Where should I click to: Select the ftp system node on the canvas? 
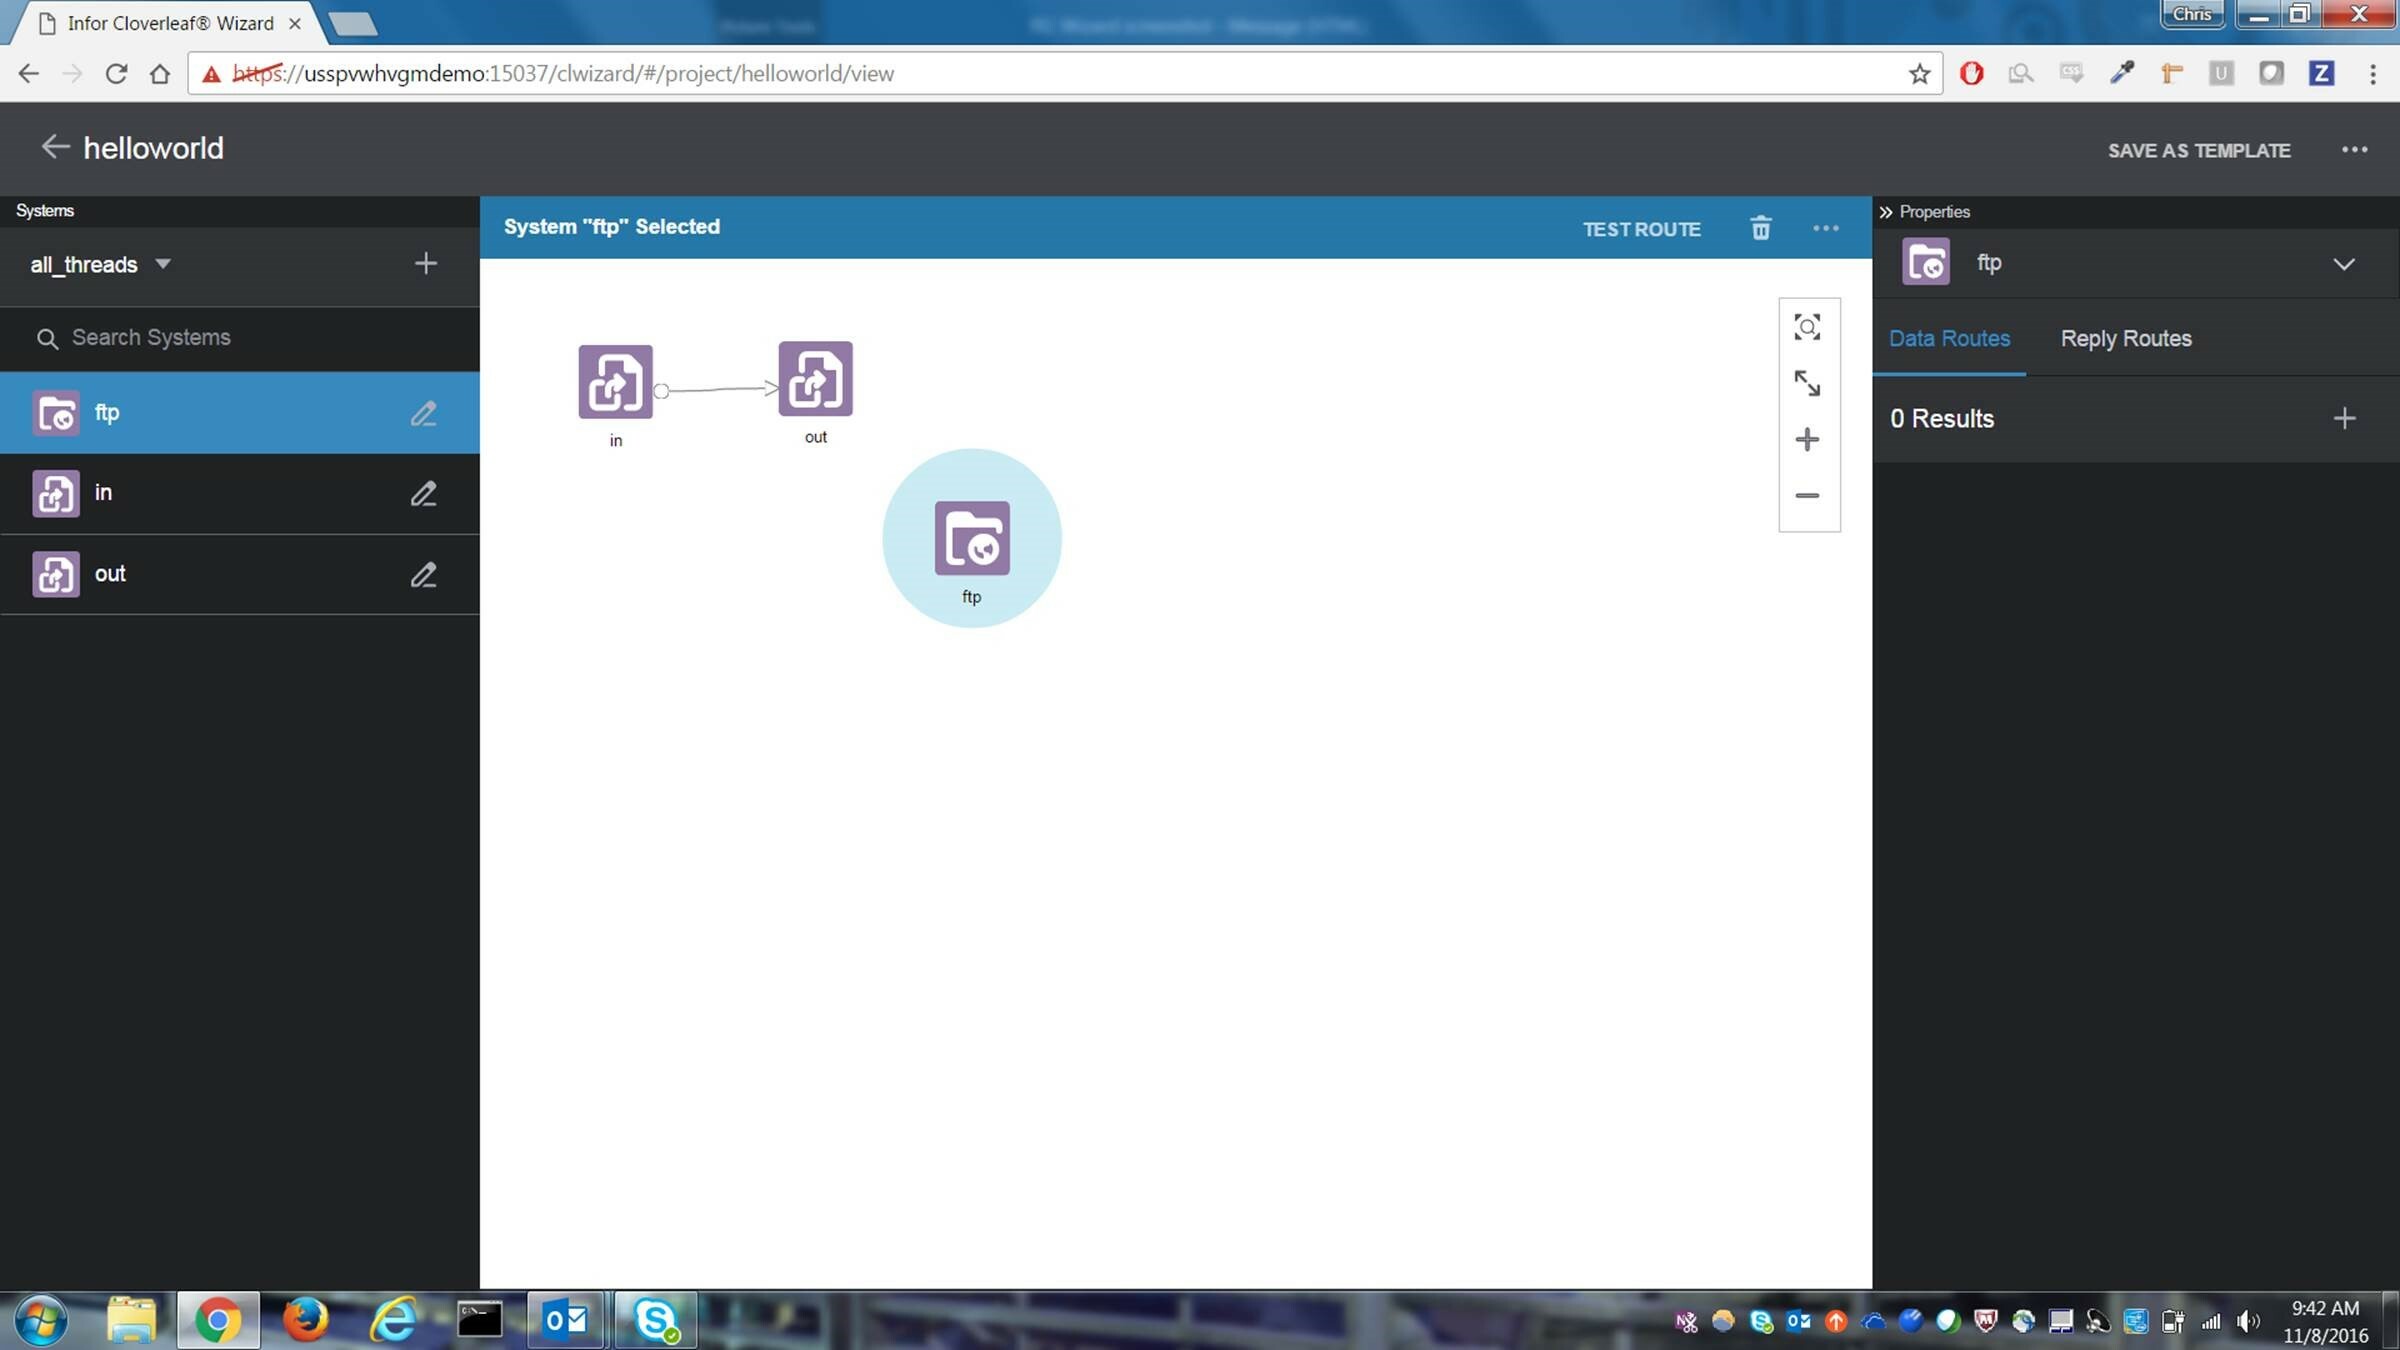(973, 538)
